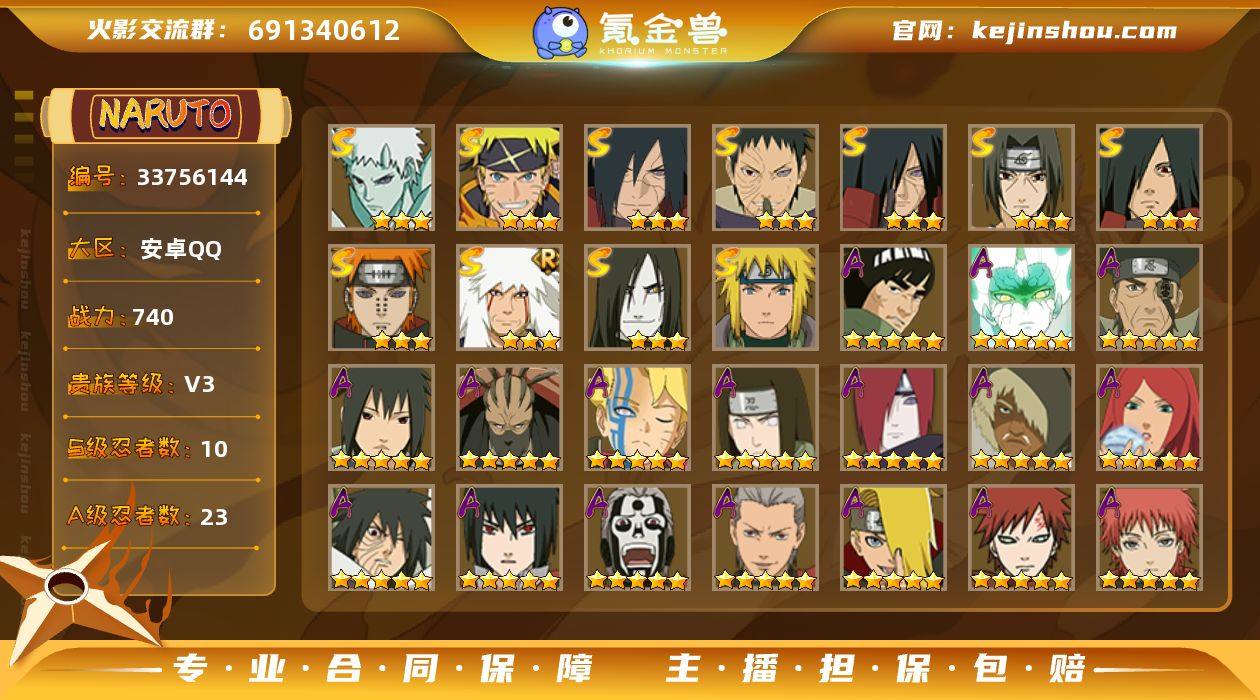The height and width of the screenshot is (700, 1260).
Task: Choose the Itachi S-rank portrait with forehead protector
Action: coord(1021,178)
